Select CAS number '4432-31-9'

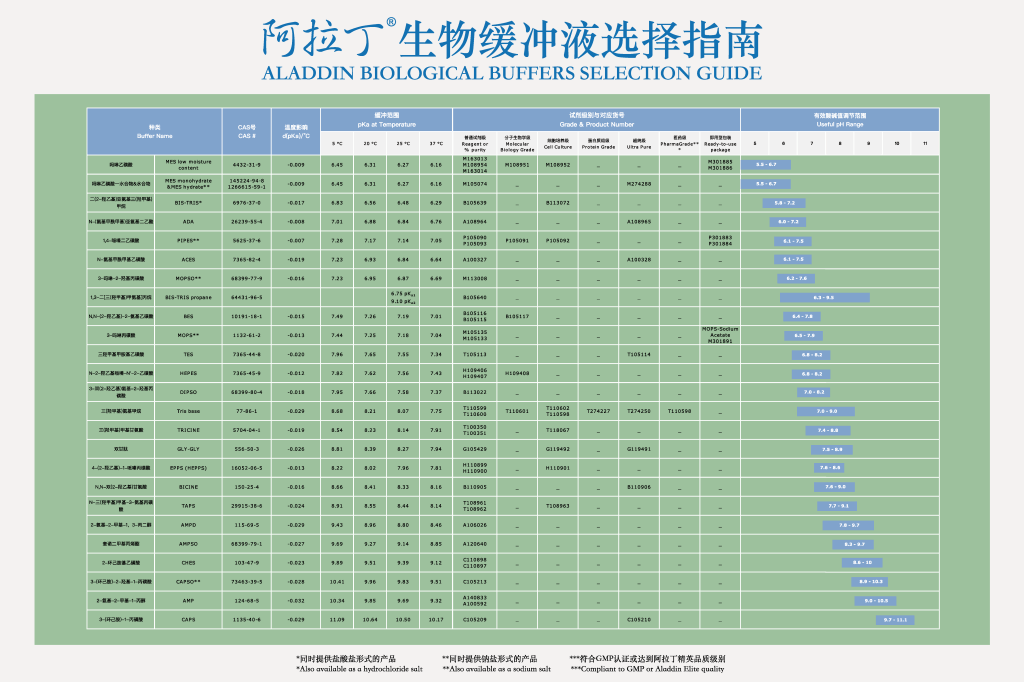(246, 165)
